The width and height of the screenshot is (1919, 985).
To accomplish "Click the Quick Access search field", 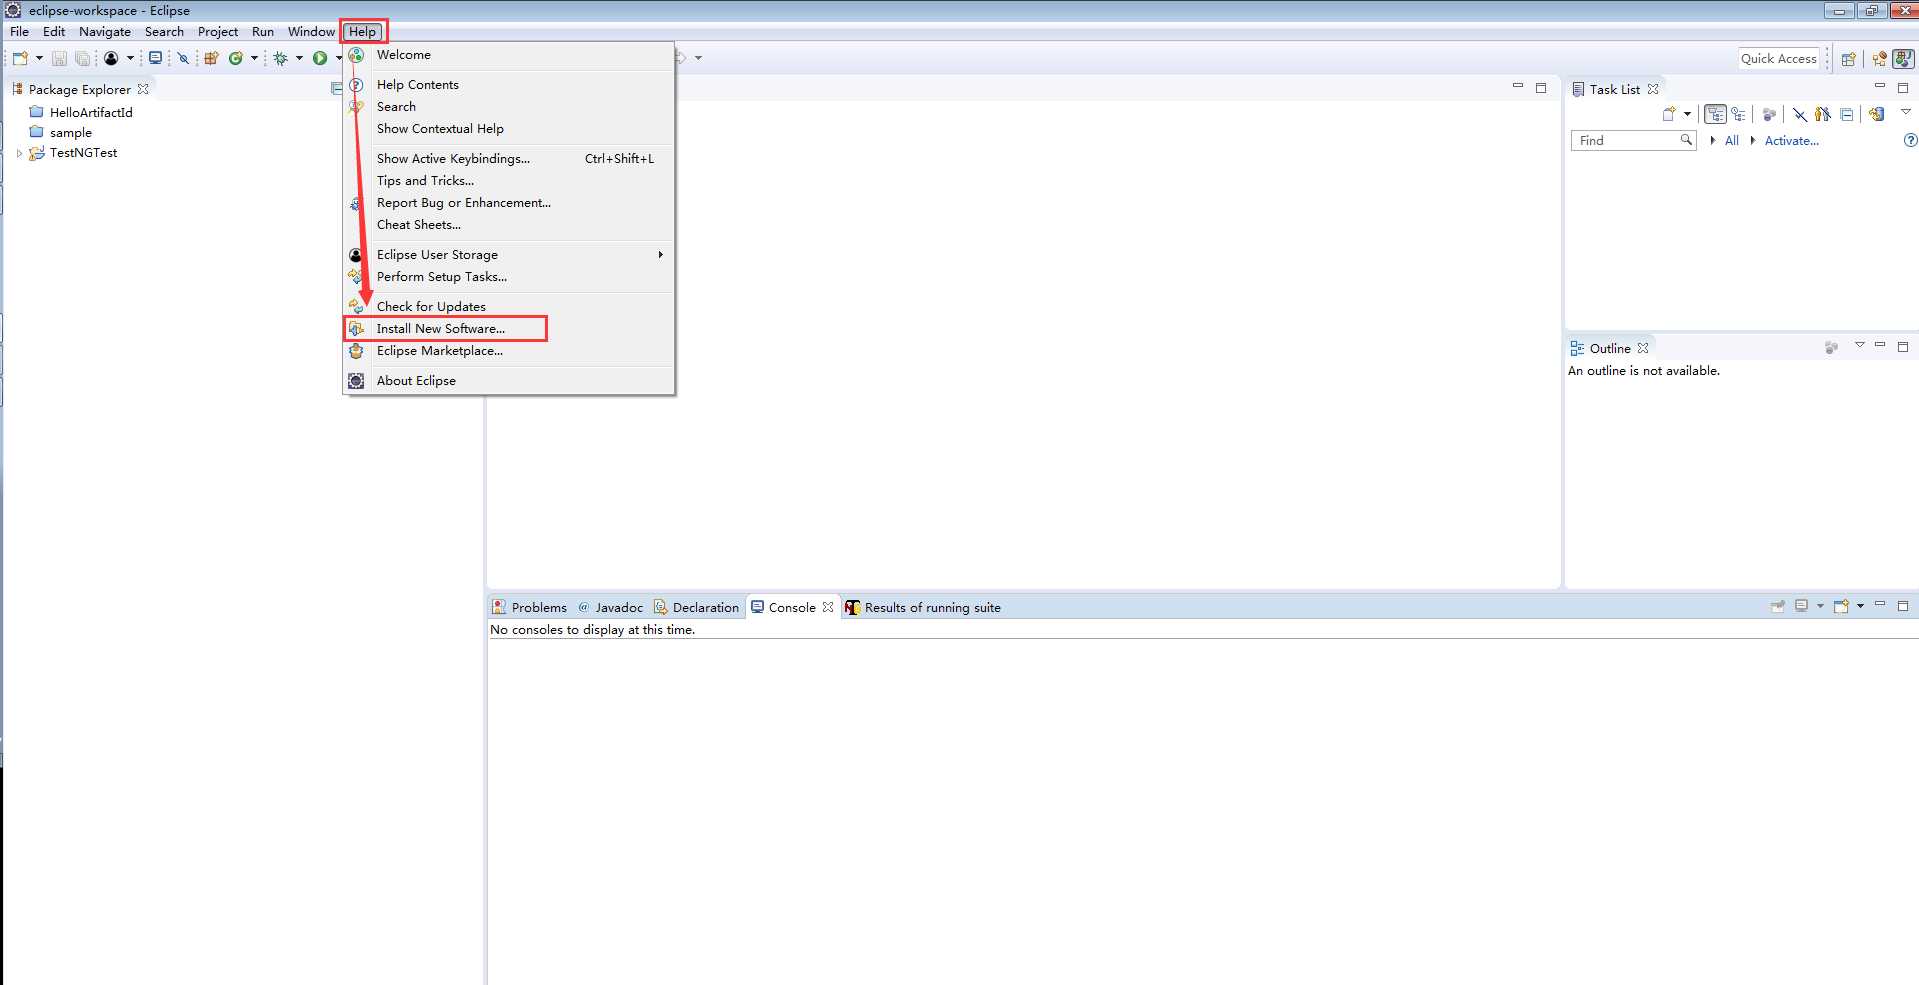I will tap(1779, 59).
